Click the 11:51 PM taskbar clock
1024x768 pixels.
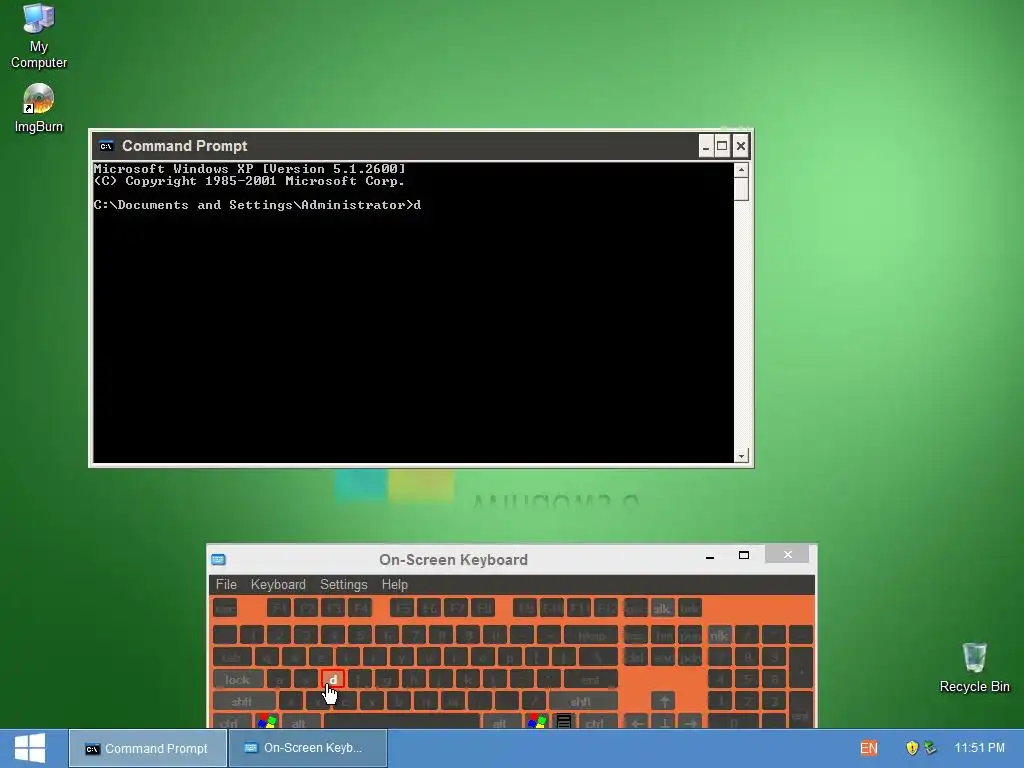pos(980,748)
